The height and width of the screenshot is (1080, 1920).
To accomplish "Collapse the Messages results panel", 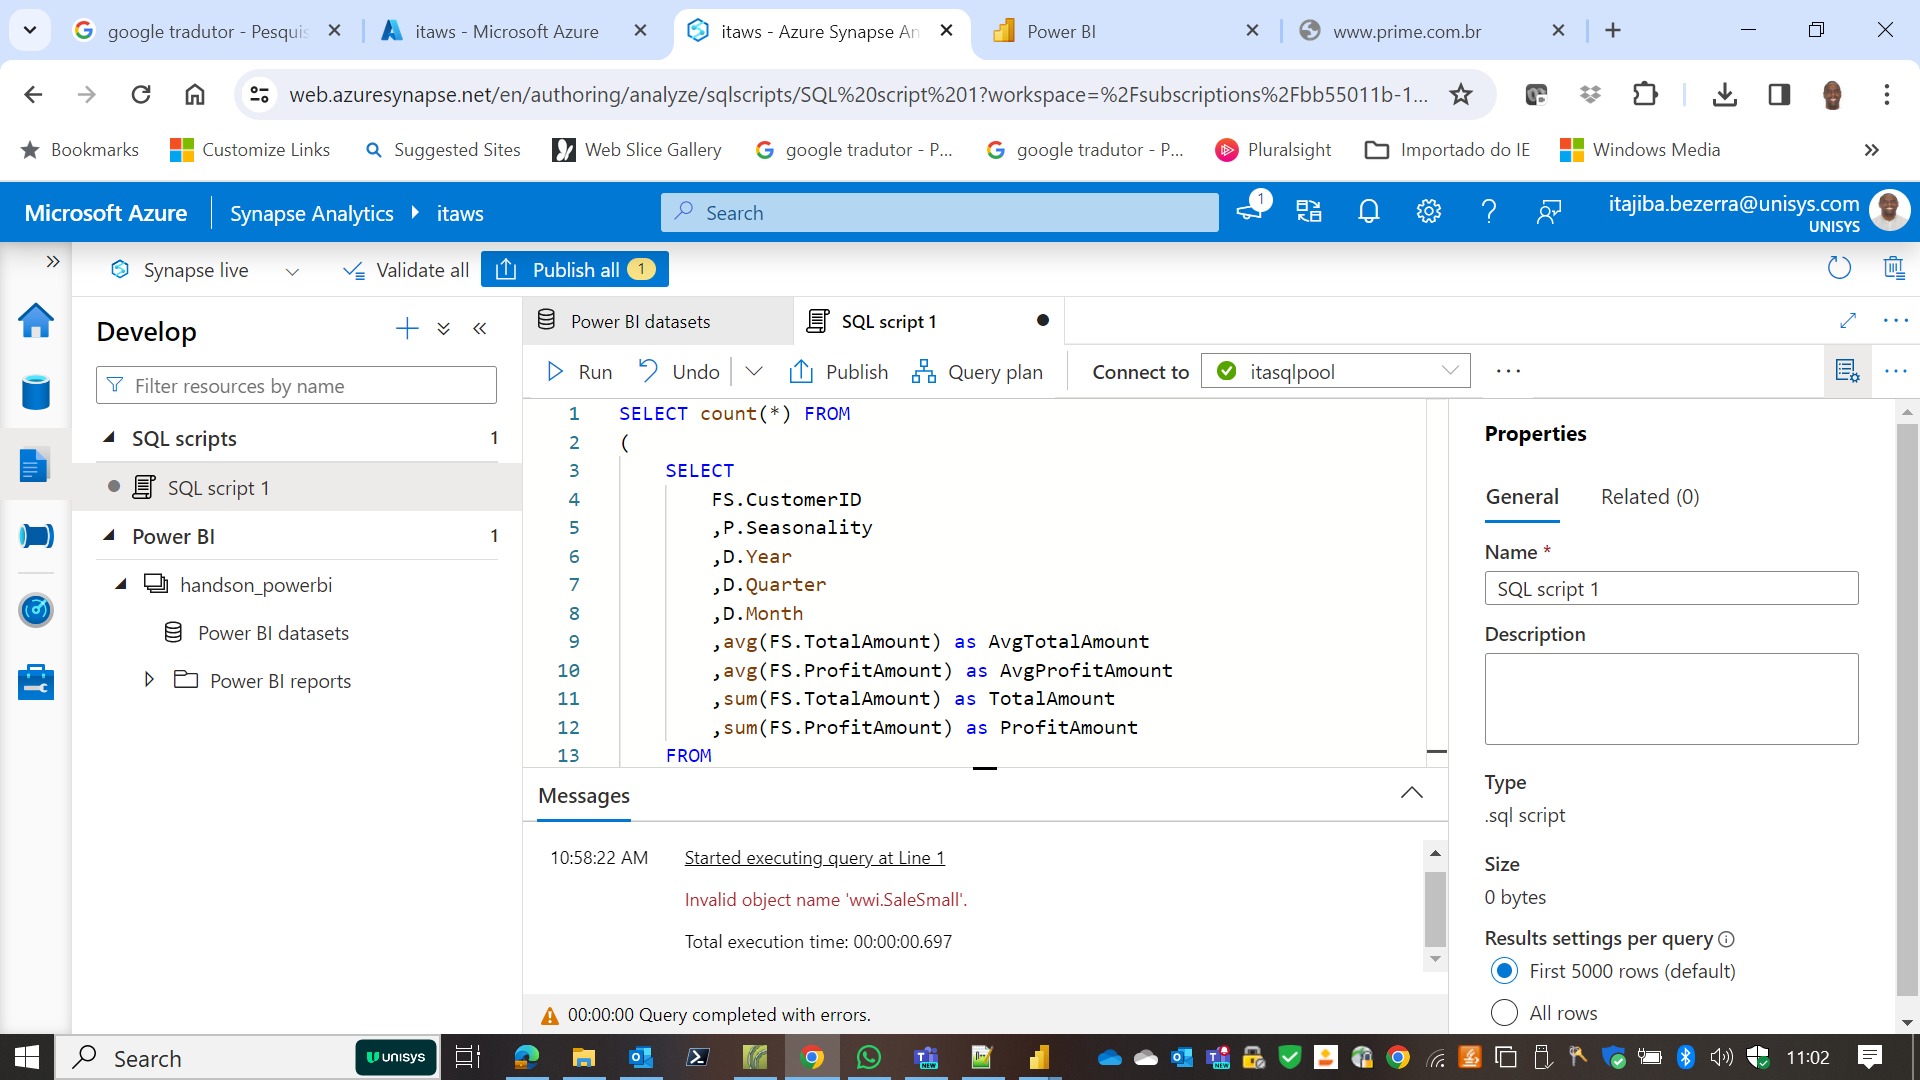I will [1412, 793].
